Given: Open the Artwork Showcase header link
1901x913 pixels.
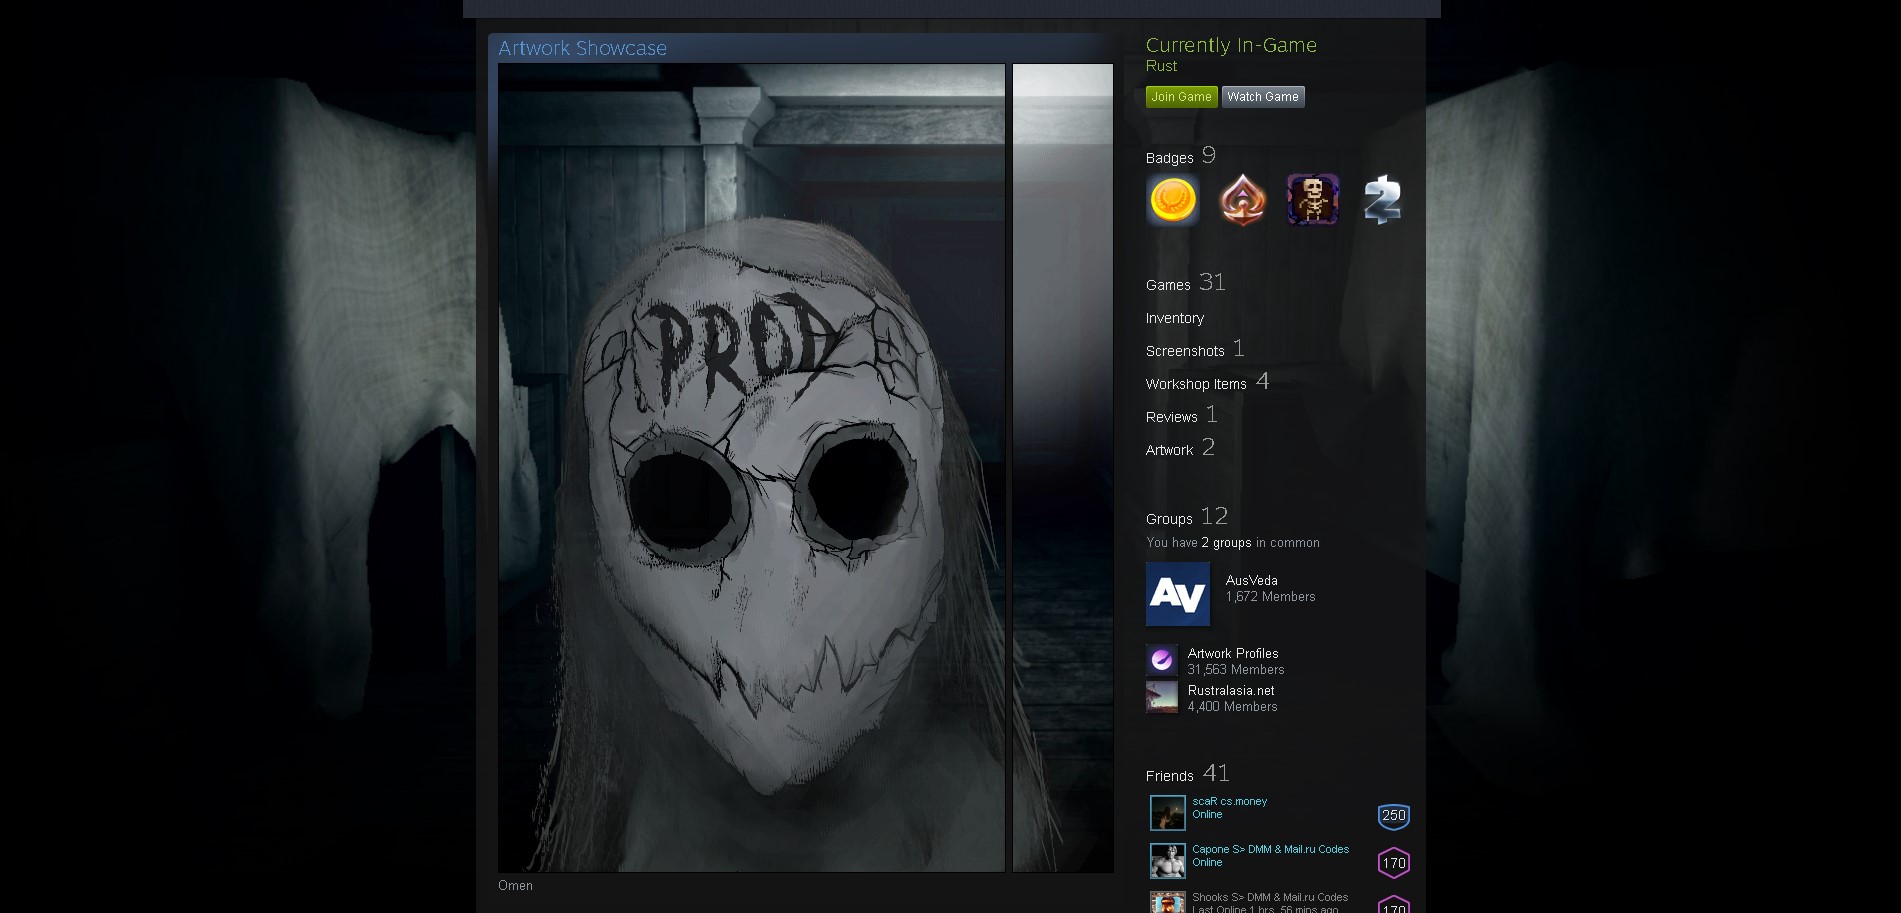Looking at the screenshot, I should (x=582, y=48).
